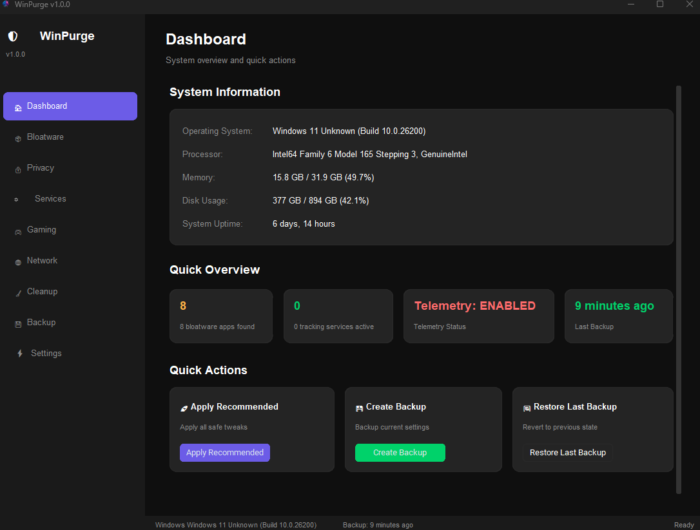Close the WinPurge window
The width and height of the screenshot is (700, 530).
(x=689, y=4)
